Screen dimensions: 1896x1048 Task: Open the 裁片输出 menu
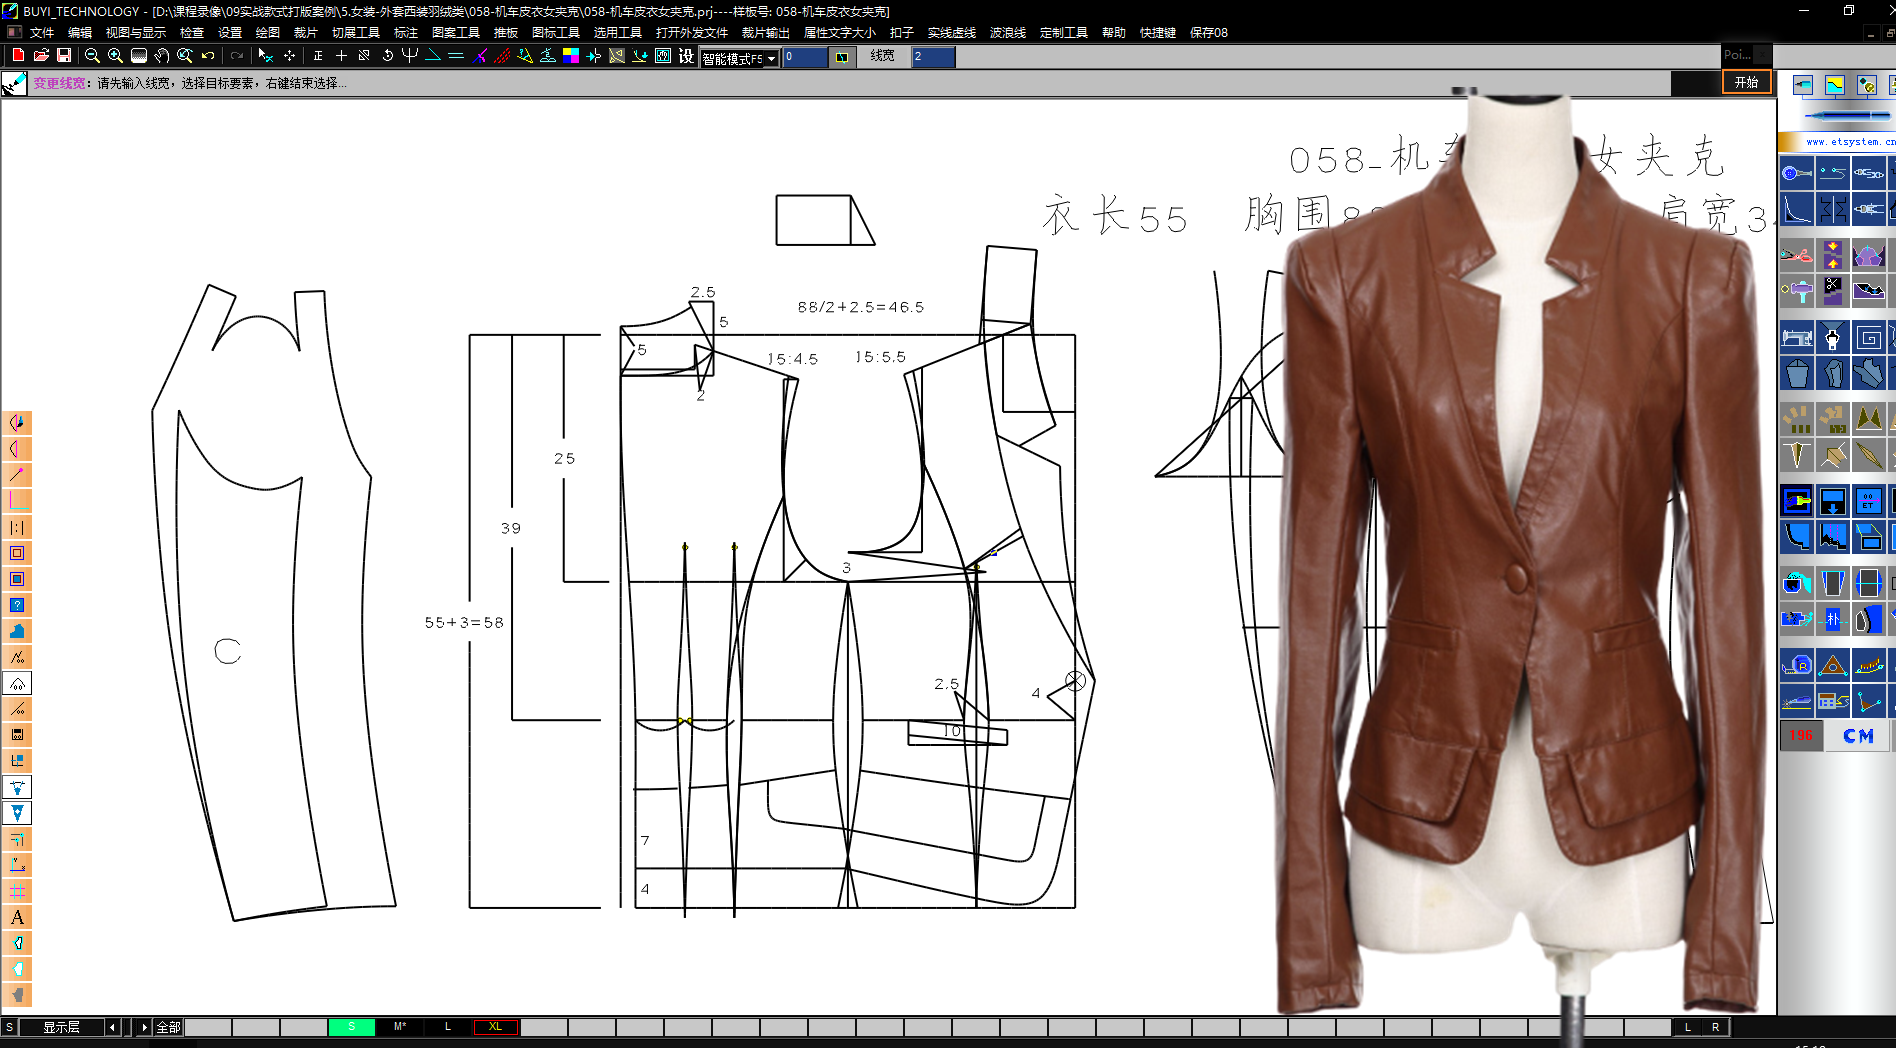[x=765, y=33]
